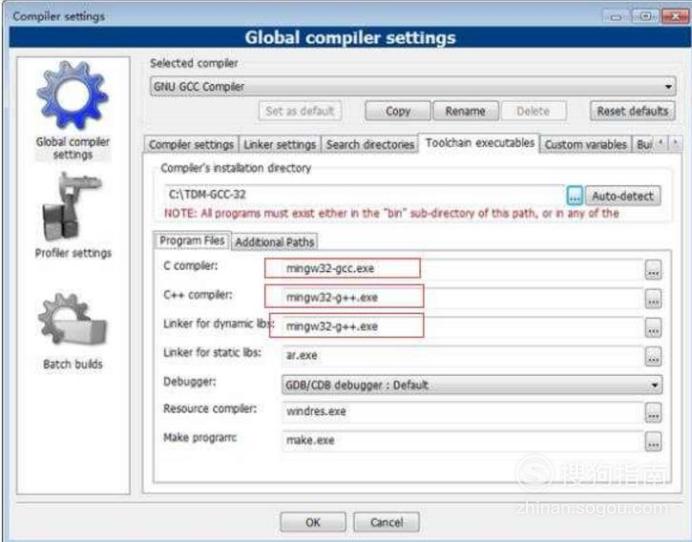The height and width of the screenshot is (542, 692).
Task: Maximize the Compiler settings window
Action: click(644, 17)
